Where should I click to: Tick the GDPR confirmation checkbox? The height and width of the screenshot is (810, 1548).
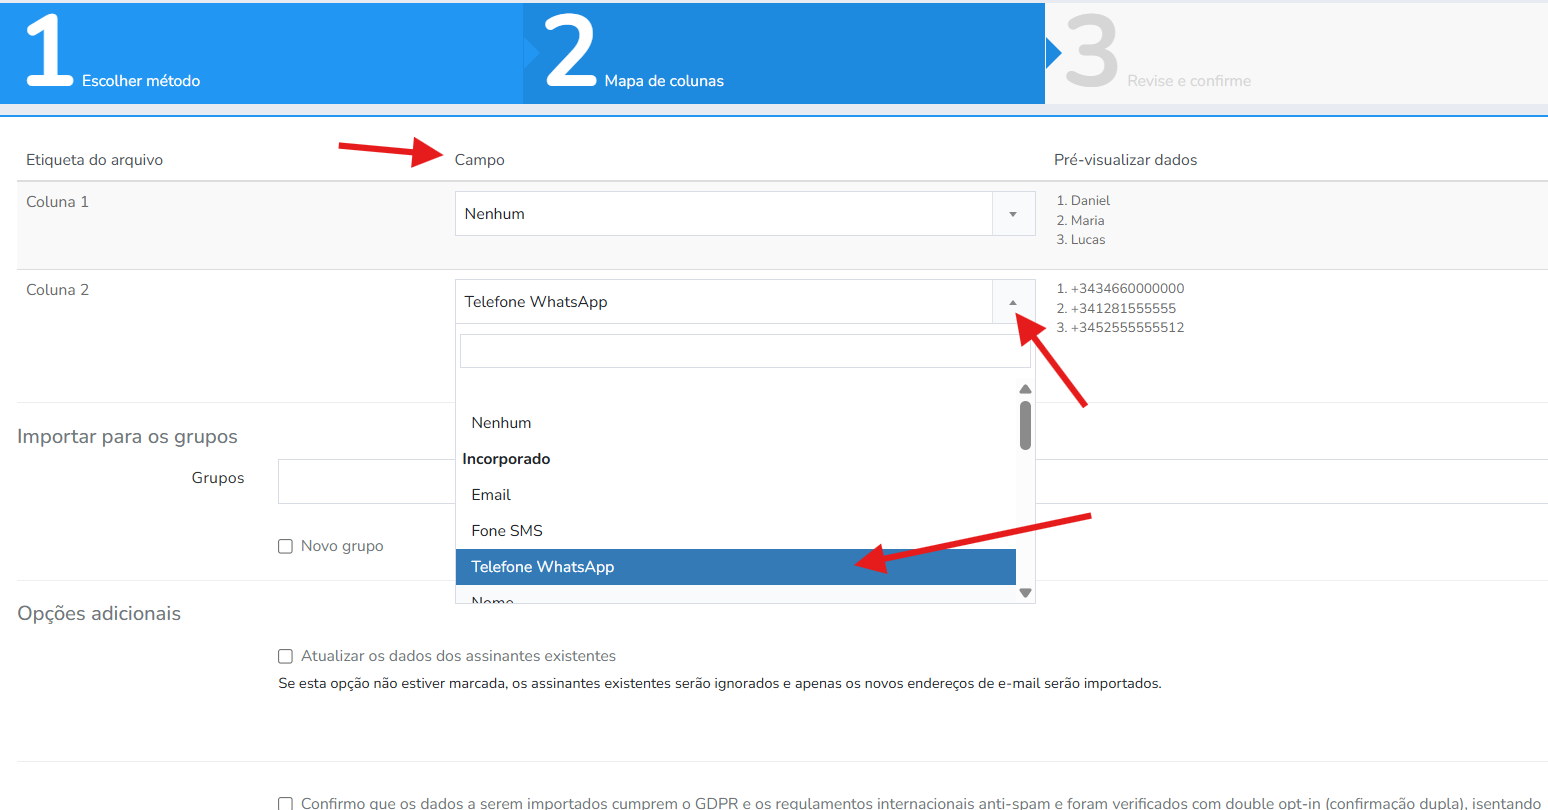coord(285,803)
